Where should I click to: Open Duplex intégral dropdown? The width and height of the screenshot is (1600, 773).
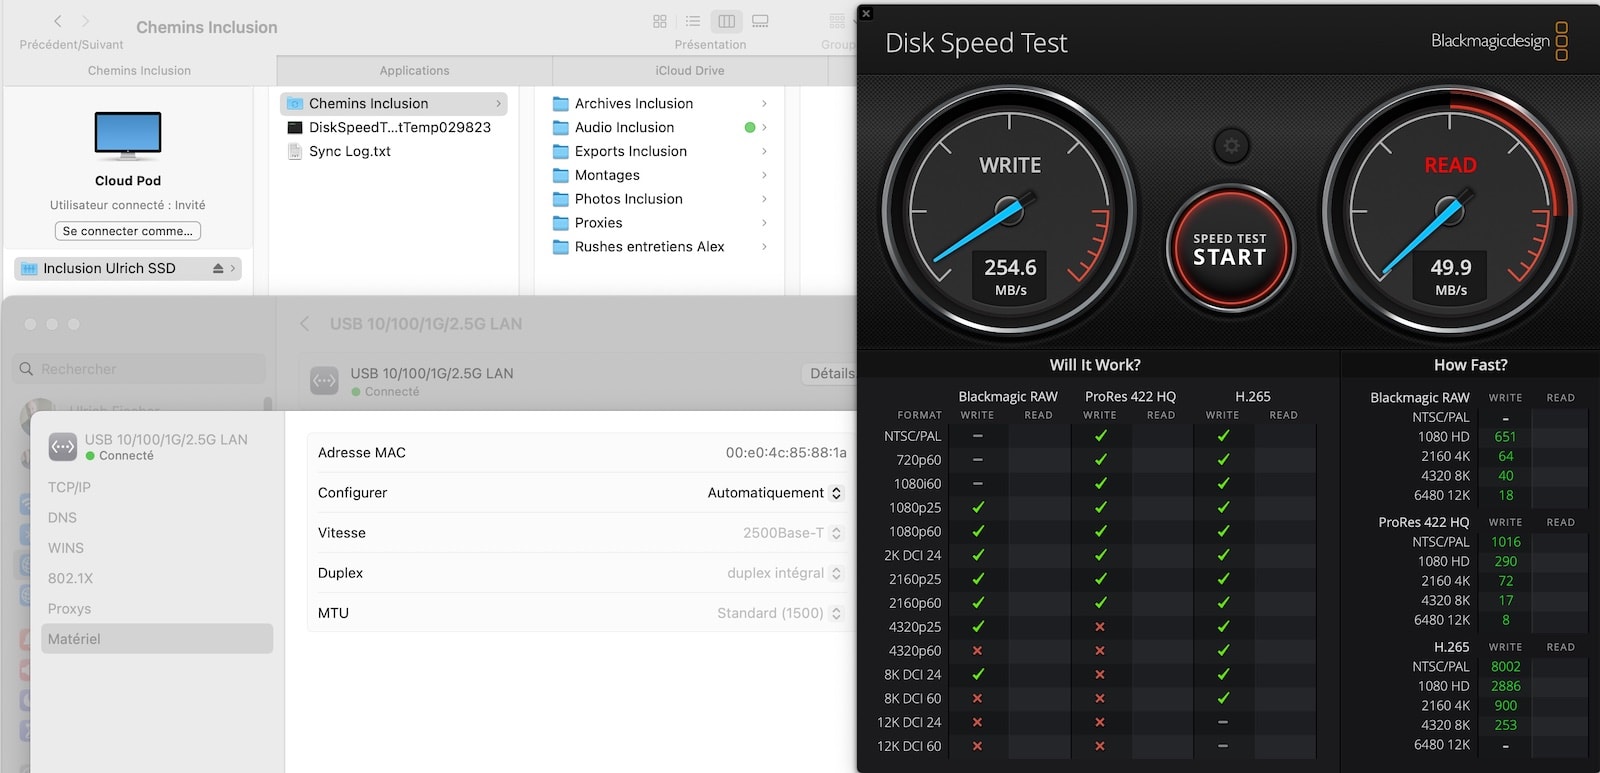click(785, 573)
